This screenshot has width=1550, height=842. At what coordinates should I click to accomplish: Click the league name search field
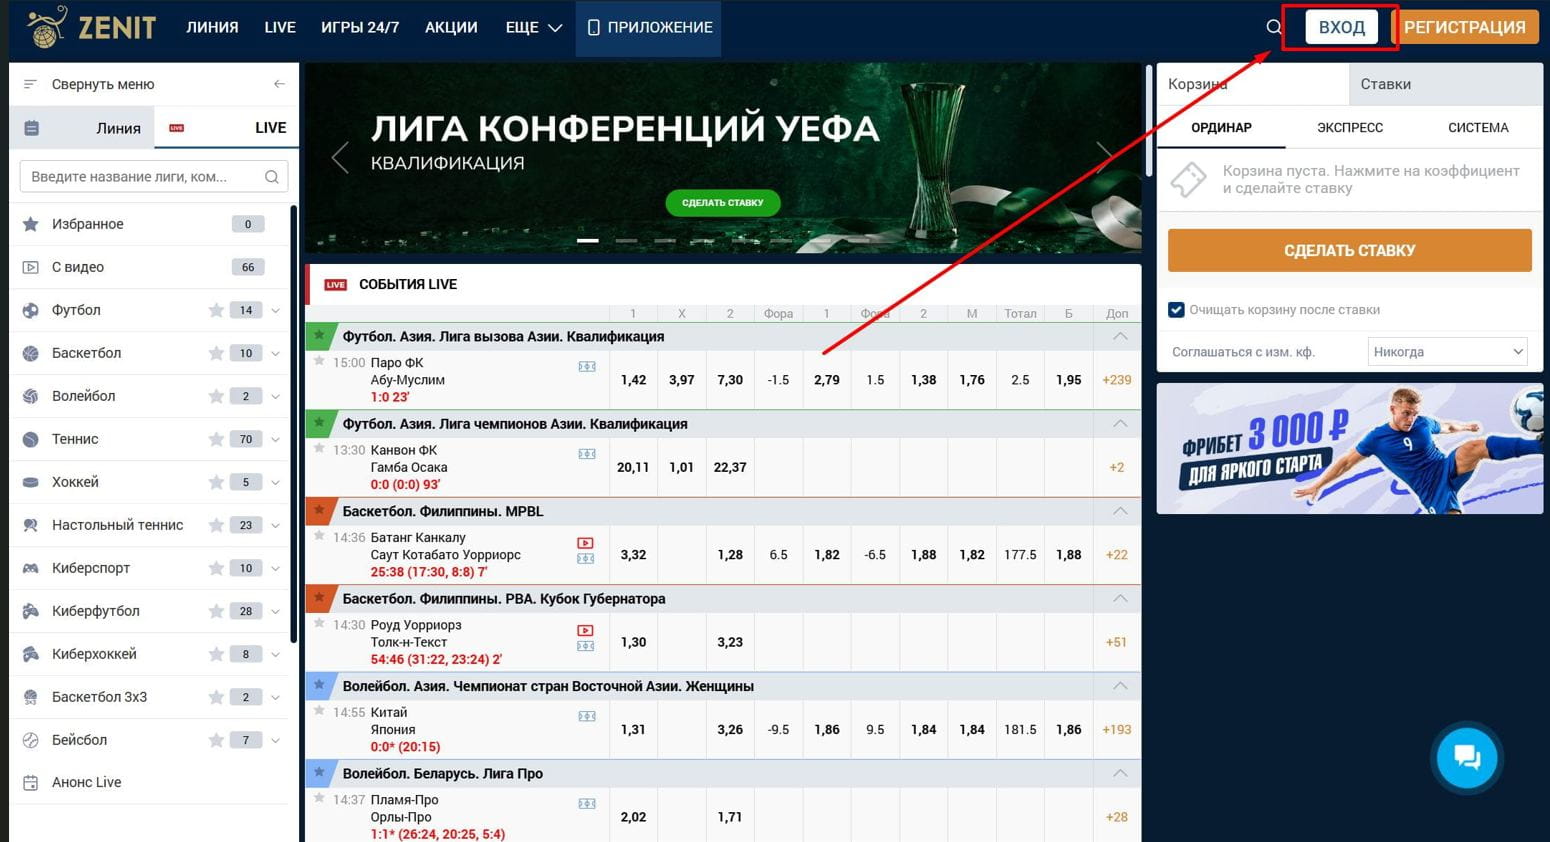(x=154, y=177)
